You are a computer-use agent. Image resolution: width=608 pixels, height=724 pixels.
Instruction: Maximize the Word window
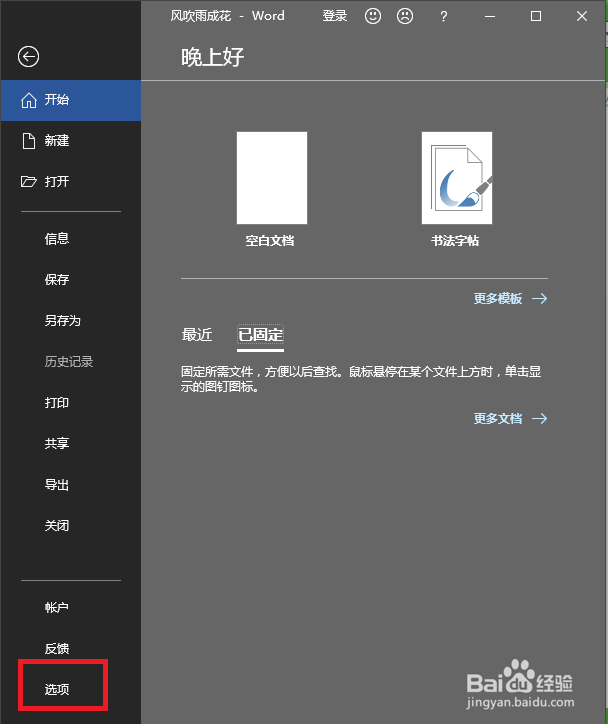tap(536, 17)
